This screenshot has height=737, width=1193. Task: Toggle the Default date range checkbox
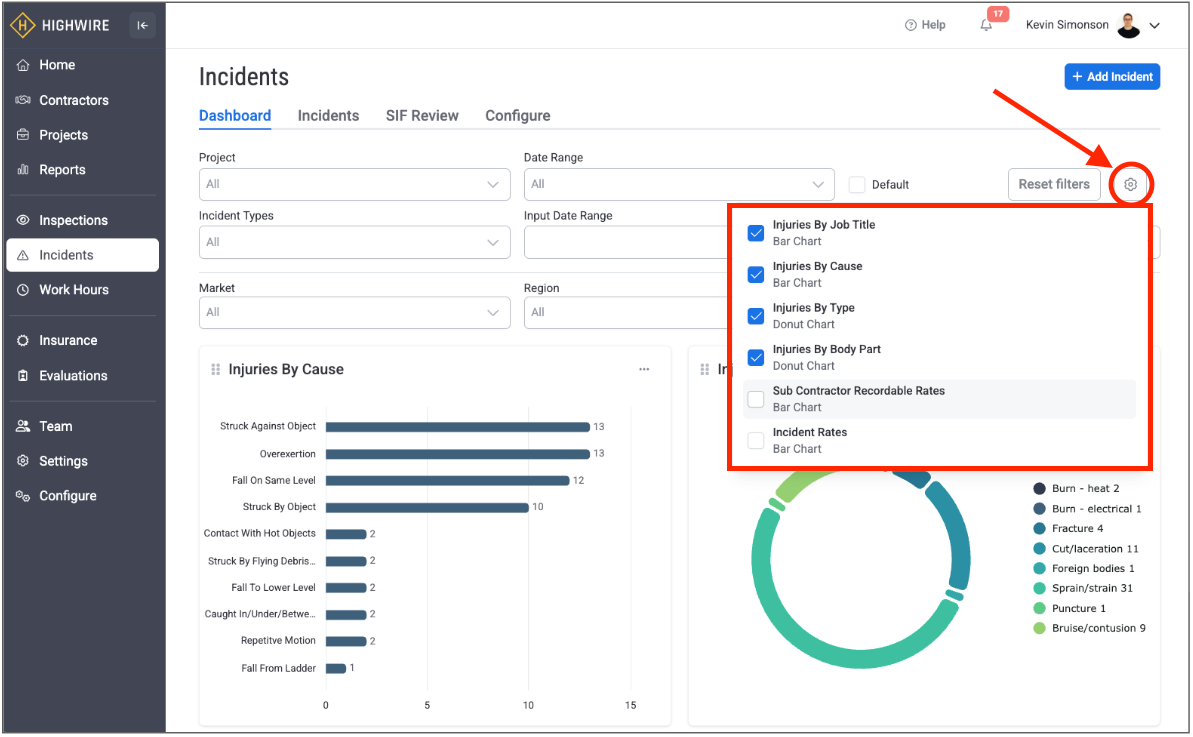[856, 185]
